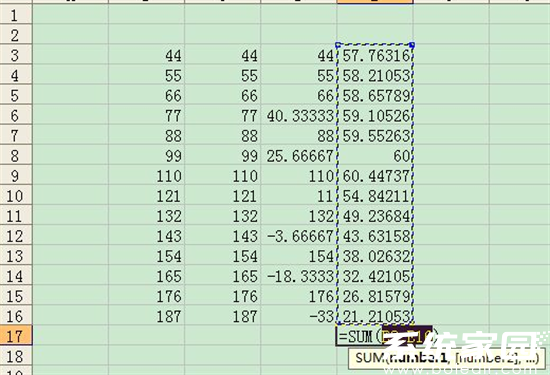Select the cell showing 40.33333
Screen dimensions: 550x375
pos(299,115)
